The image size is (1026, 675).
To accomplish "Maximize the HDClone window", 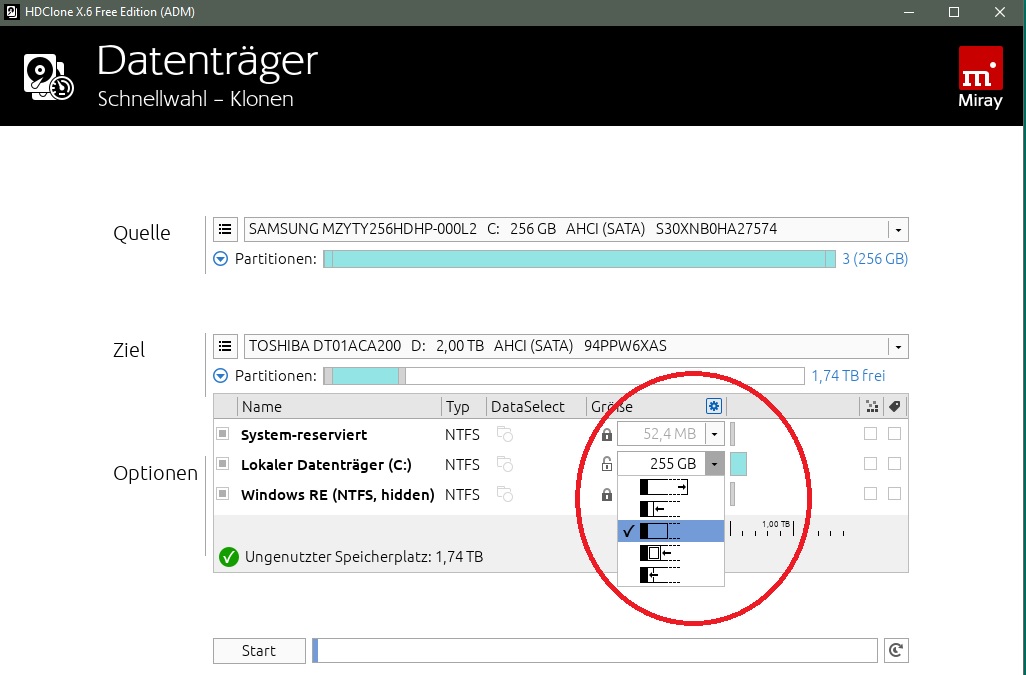I will [x=954, y=12].
